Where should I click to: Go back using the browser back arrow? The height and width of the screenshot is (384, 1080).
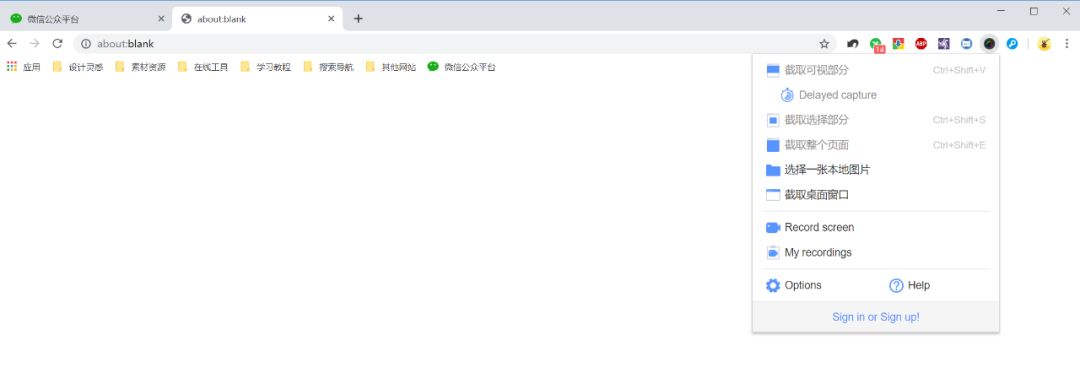(12, 43)
